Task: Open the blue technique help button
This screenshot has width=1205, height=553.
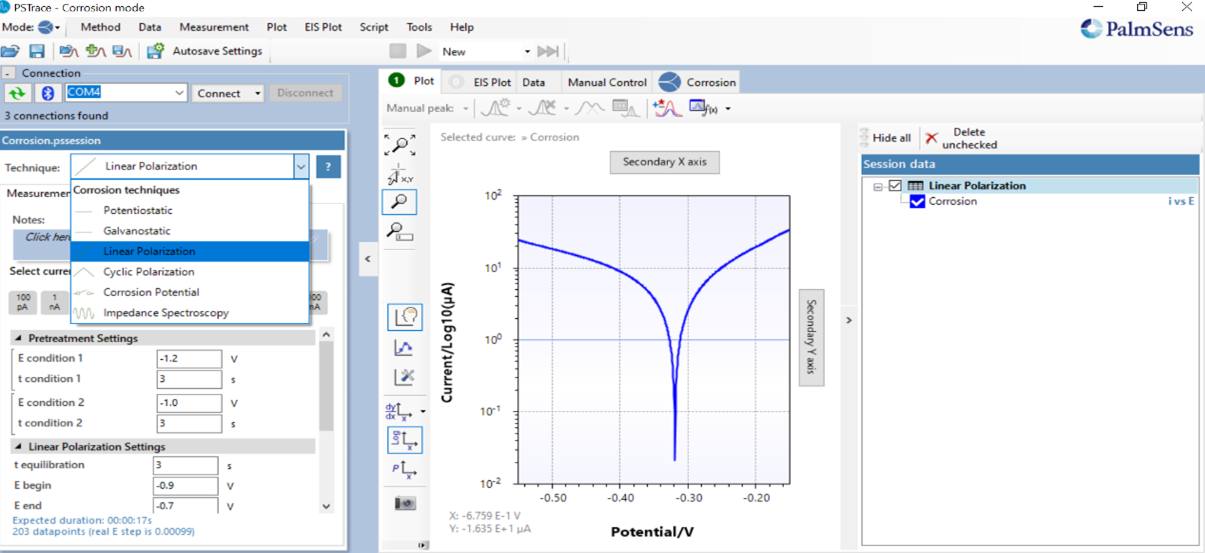Action: [x=328, y=167]
